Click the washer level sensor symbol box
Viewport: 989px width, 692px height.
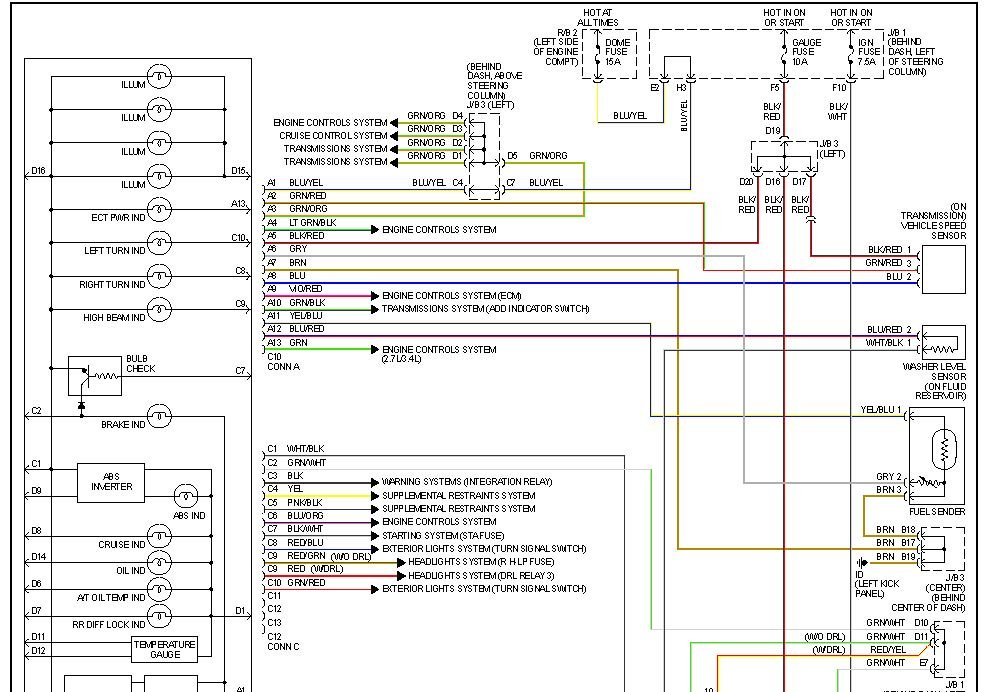pyautogui.click(x=944, y=343)
